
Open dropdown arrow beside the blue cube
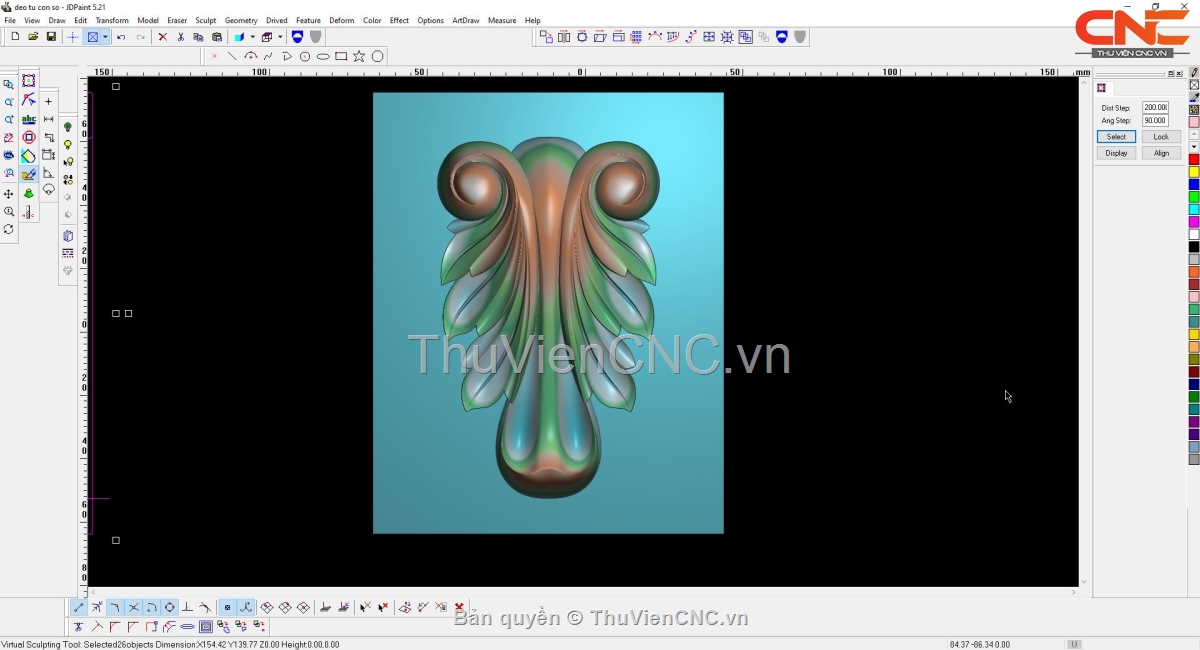tap(252, 37)
